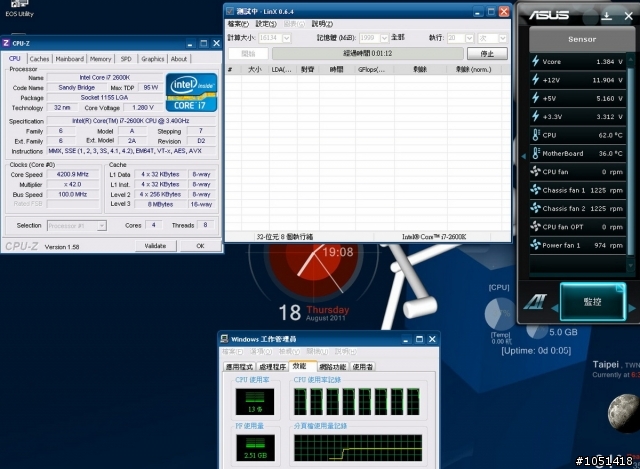Select the Networking tab in Task Manager
The image size is (640, 469).
[x=333, y=367]
